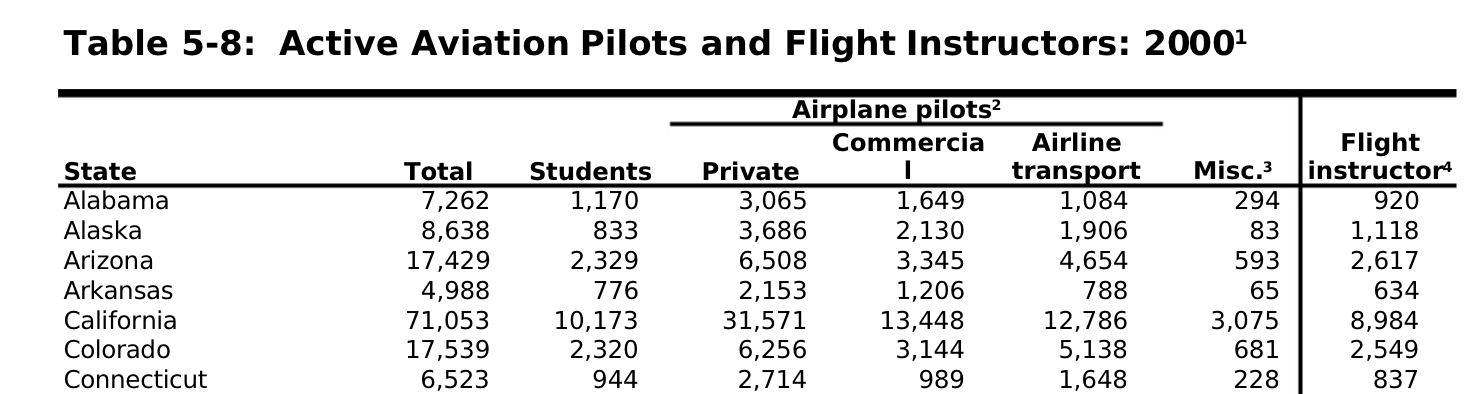Click the Airline transport header
The width and height of the screenshot is (1470, 394).
coord(1076,157)
